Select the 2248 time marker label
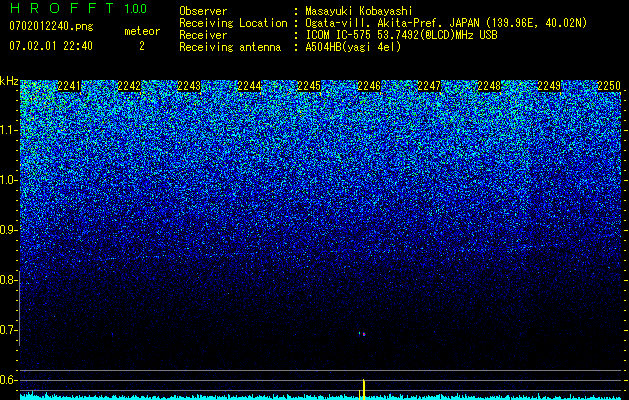The width and height of the screenshot is (629, 400). (x=489, y=86)
